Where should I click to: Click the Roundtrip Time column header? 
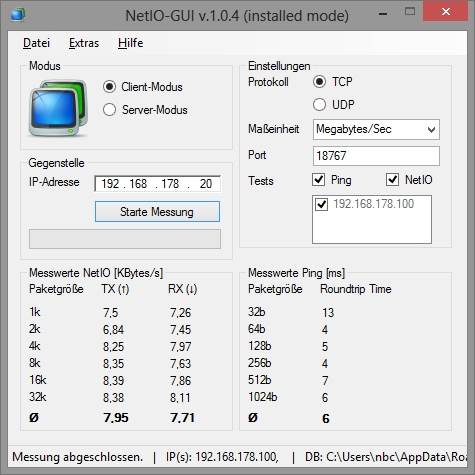(x=356, y=289)
